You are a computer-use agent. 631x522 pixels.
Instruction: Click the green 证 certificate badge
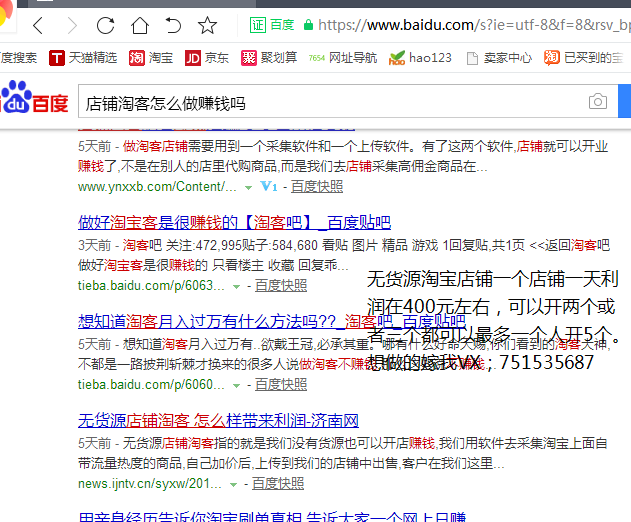click(x=258, y=25)
